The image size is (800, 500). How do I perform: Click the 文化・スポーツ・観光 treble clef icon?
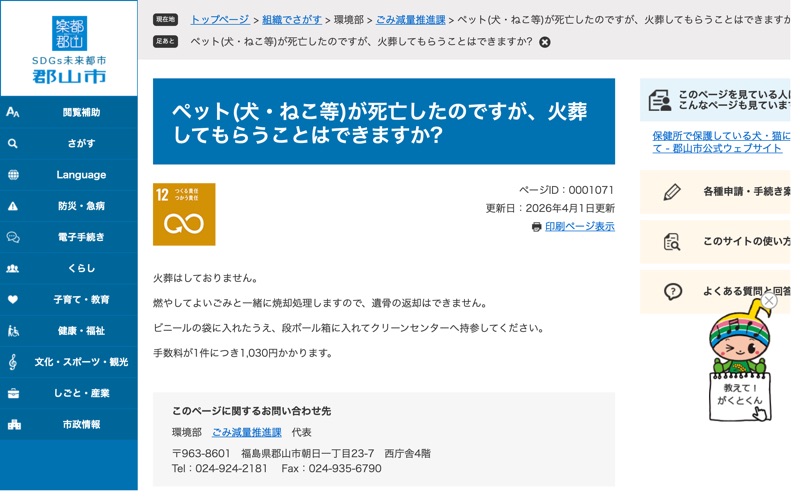(13, 362)
